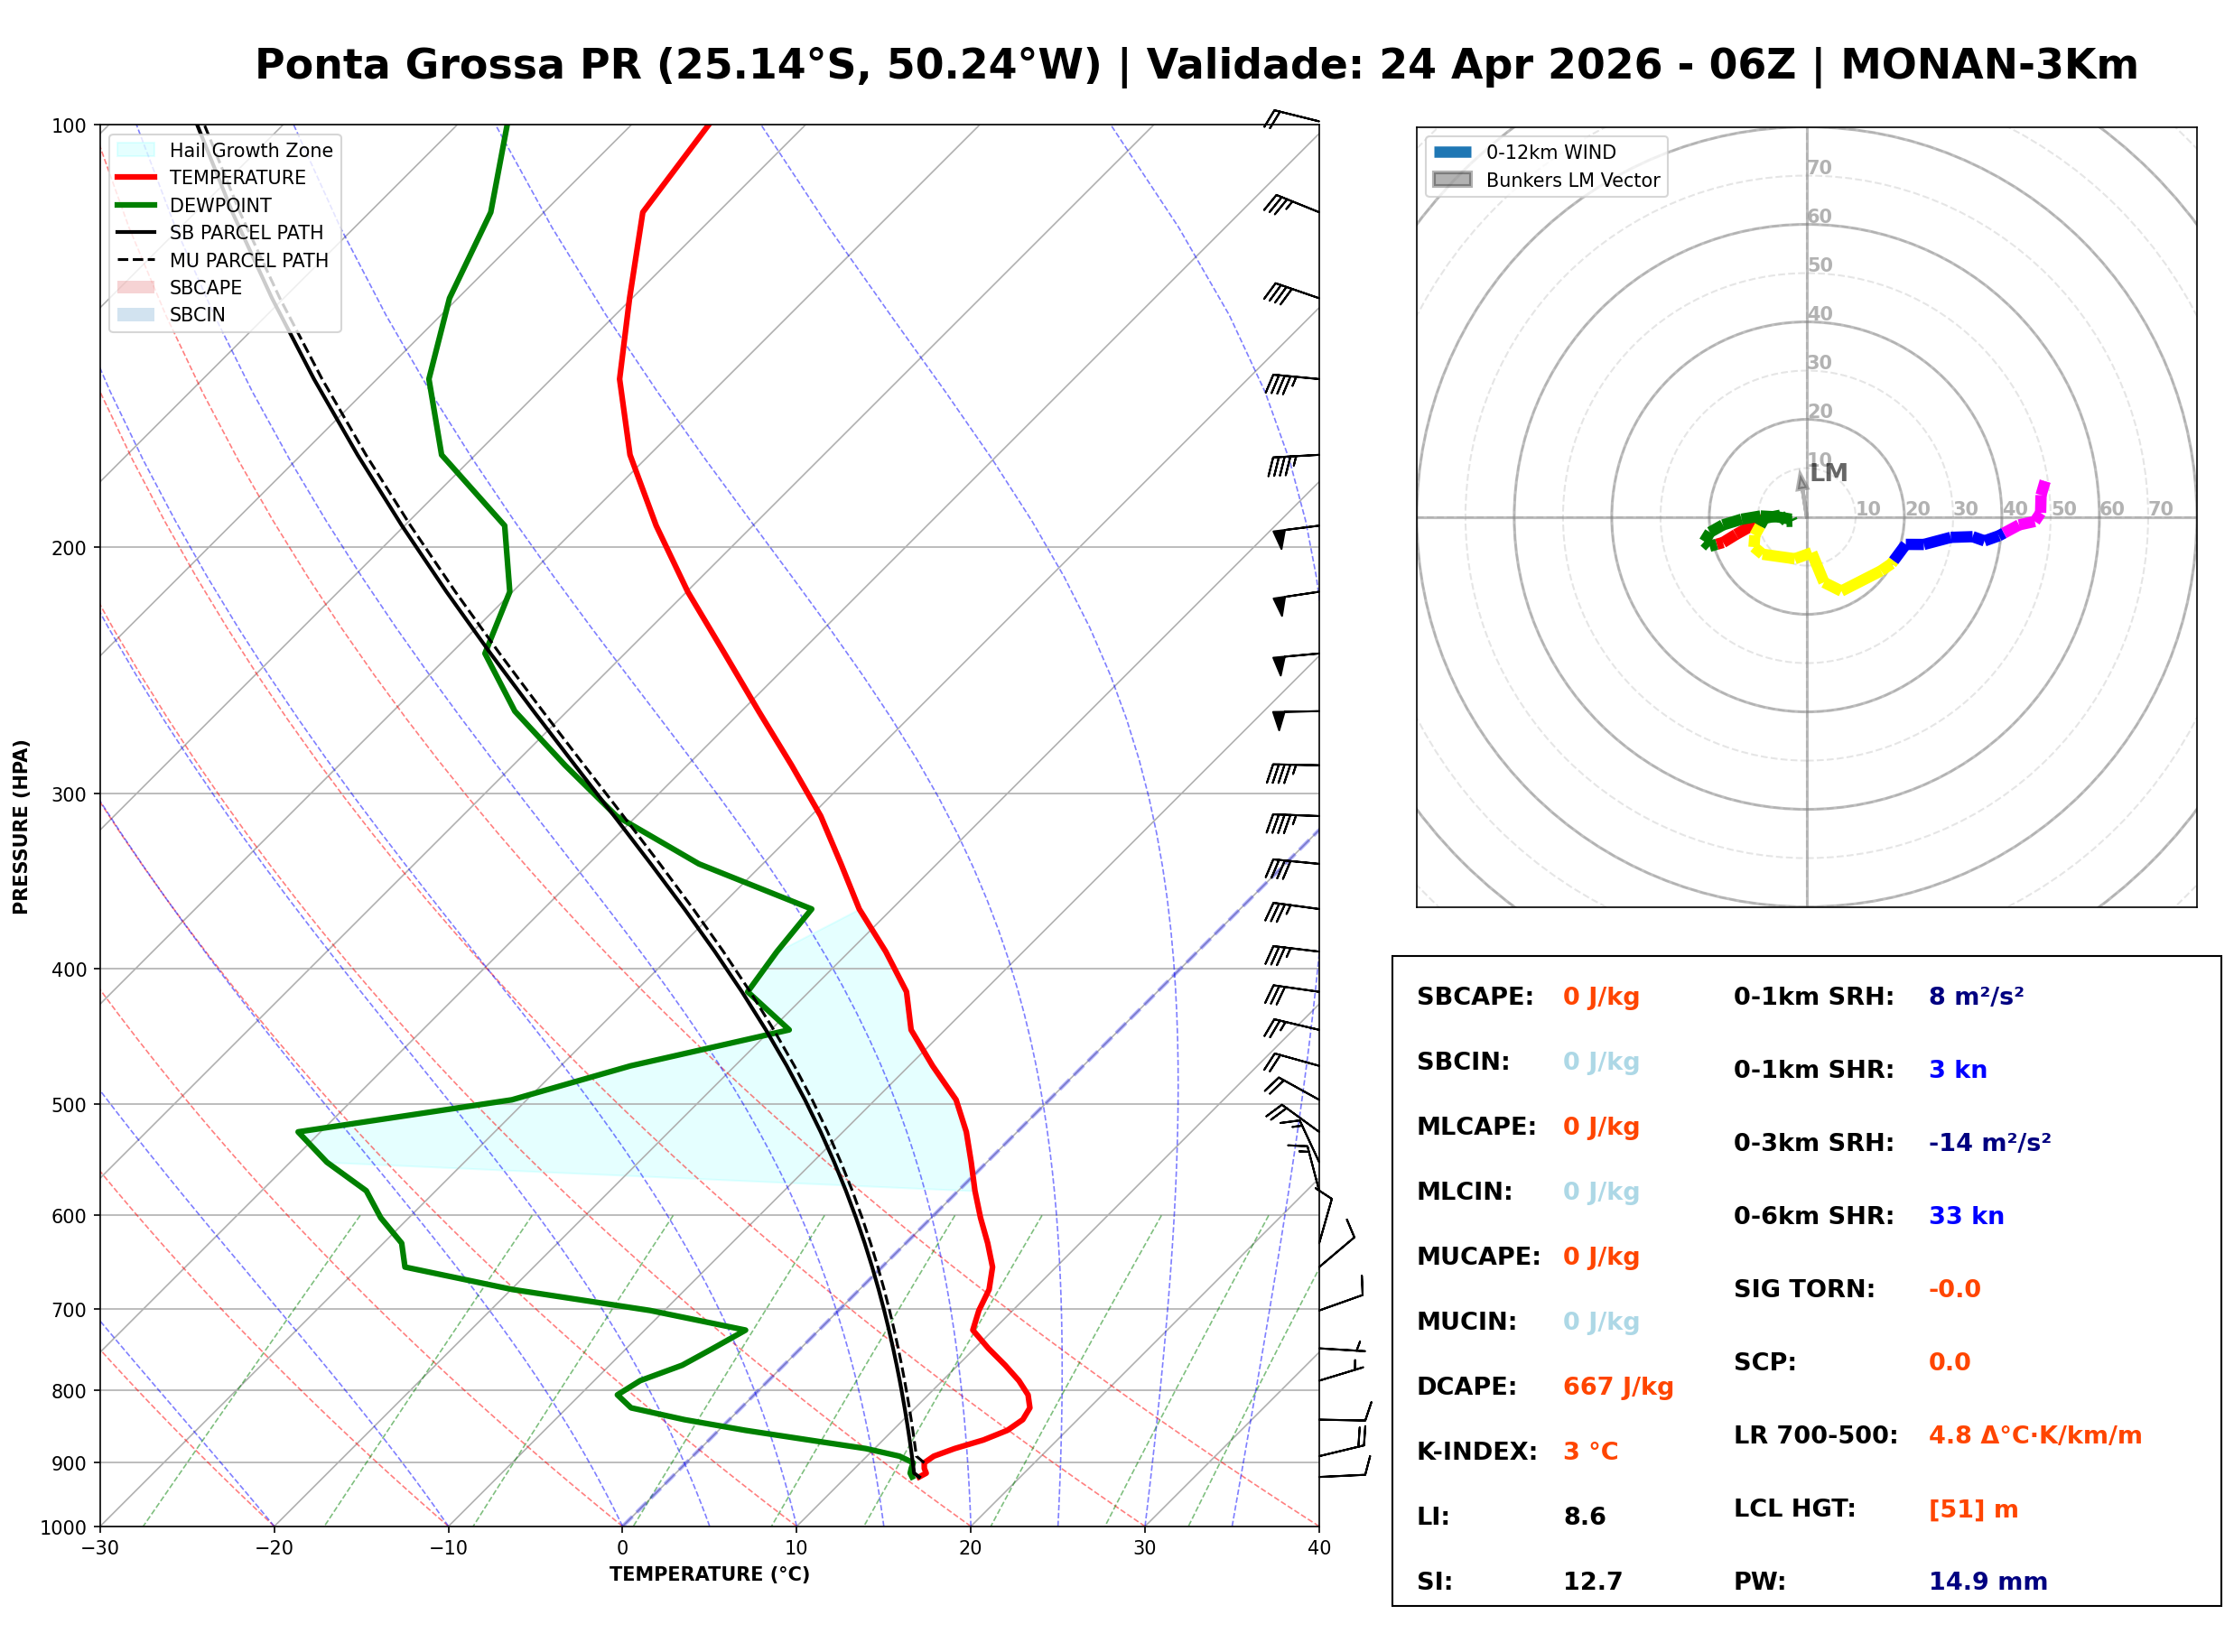Viewport: 2234px width, 1652px height.
Task: Click the K-INDEX label
Action: click(x=1477, y=1452)
